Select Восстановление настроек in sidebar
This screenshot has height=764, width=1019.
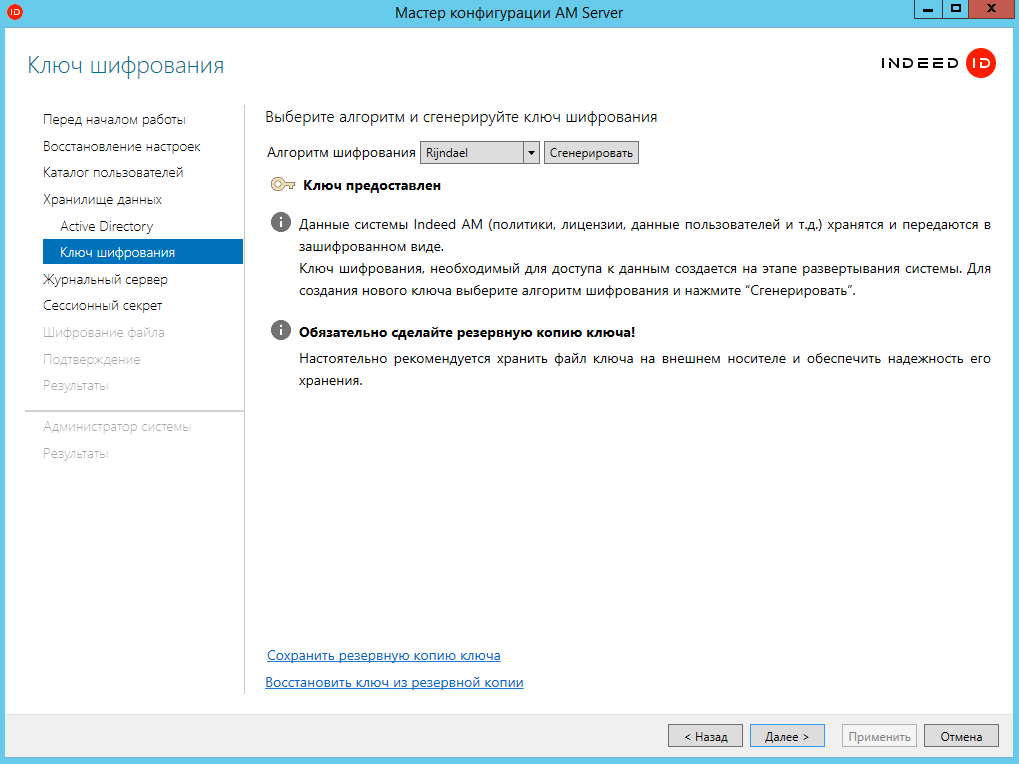click(x=121, y=147)
